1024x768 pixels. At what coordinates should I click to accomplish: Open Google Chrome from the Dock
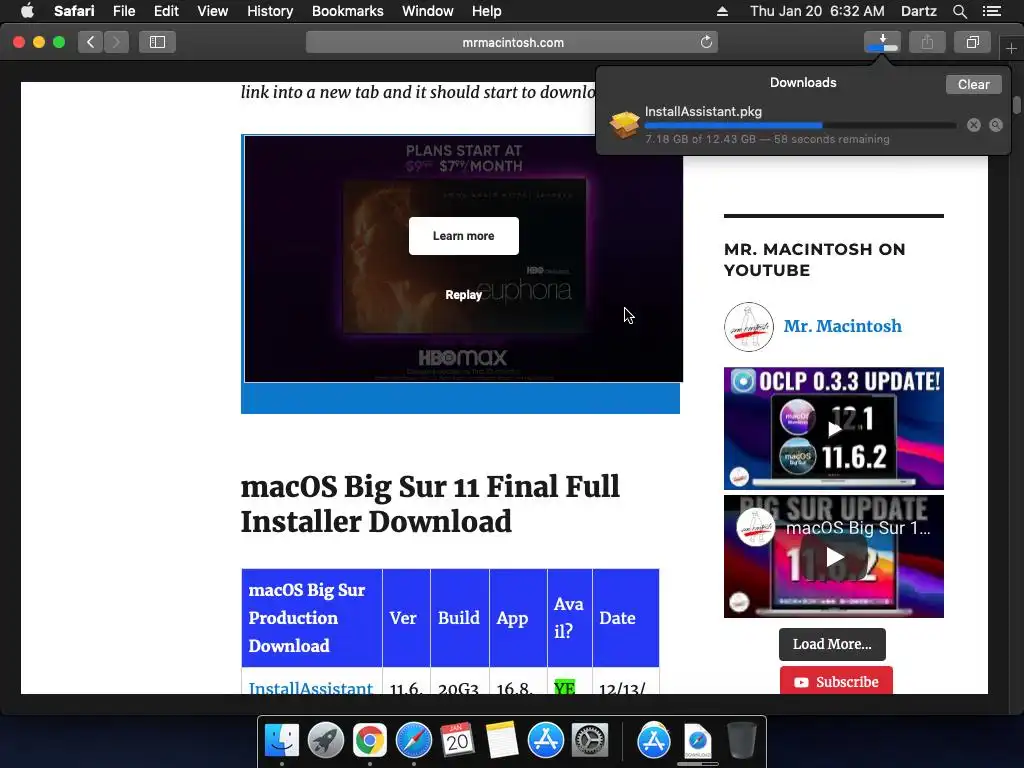[x=370, y=741]
